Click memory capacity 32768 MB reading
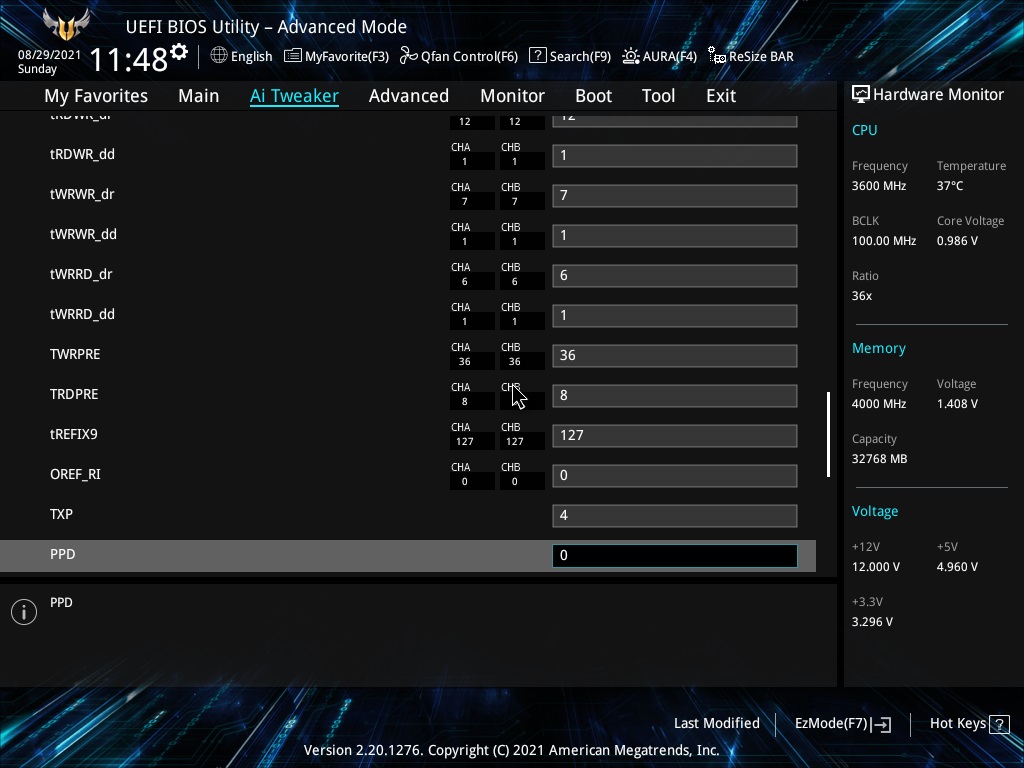The image size is (1024, 768). coord(880,459)
